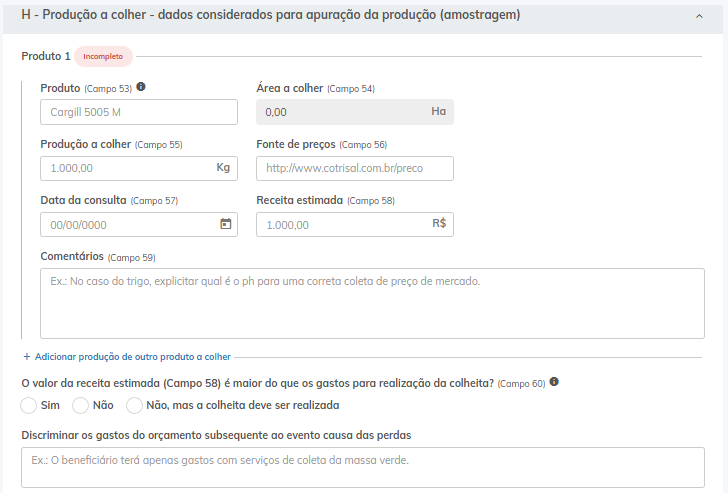Collapse section H Produção a colher

(699, 16)
